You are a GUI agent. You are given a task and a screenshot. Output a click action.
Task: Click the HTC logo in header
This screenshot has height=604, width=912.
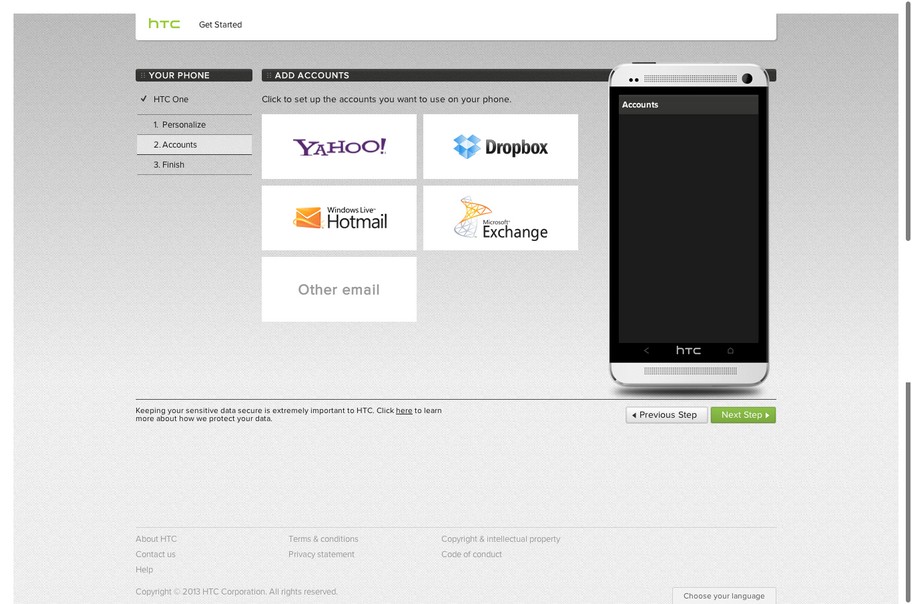pyautogui.click(x=164, y=24)
